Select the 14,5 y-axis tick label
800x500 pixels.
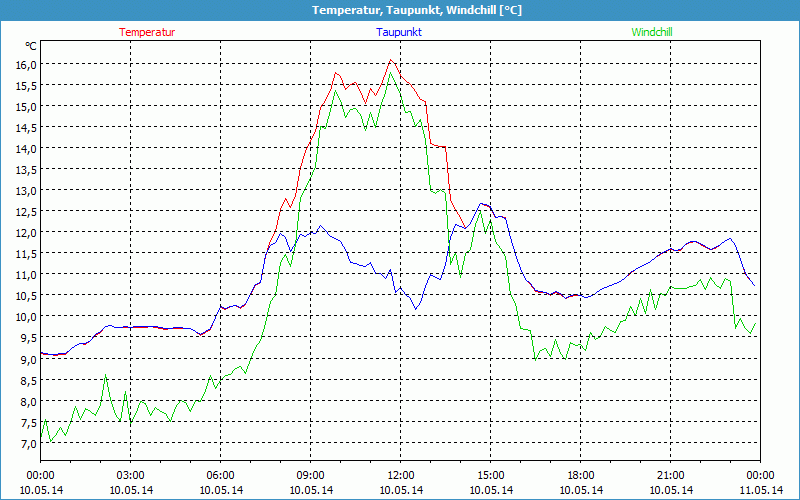pos(24,127)
